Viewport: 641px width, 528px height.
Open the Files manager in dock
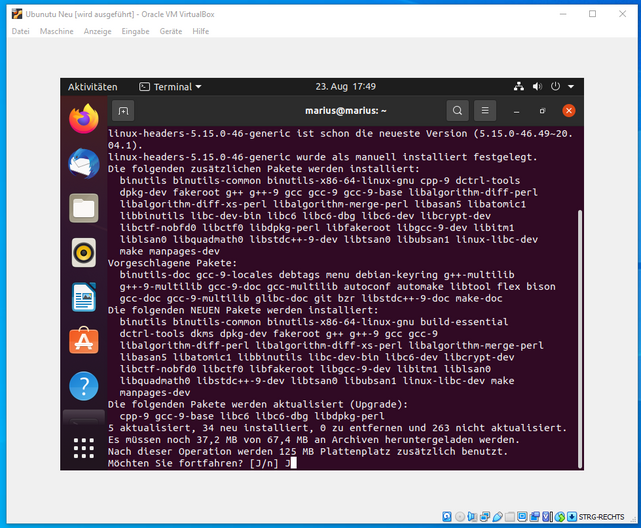[x=84, y=208]
